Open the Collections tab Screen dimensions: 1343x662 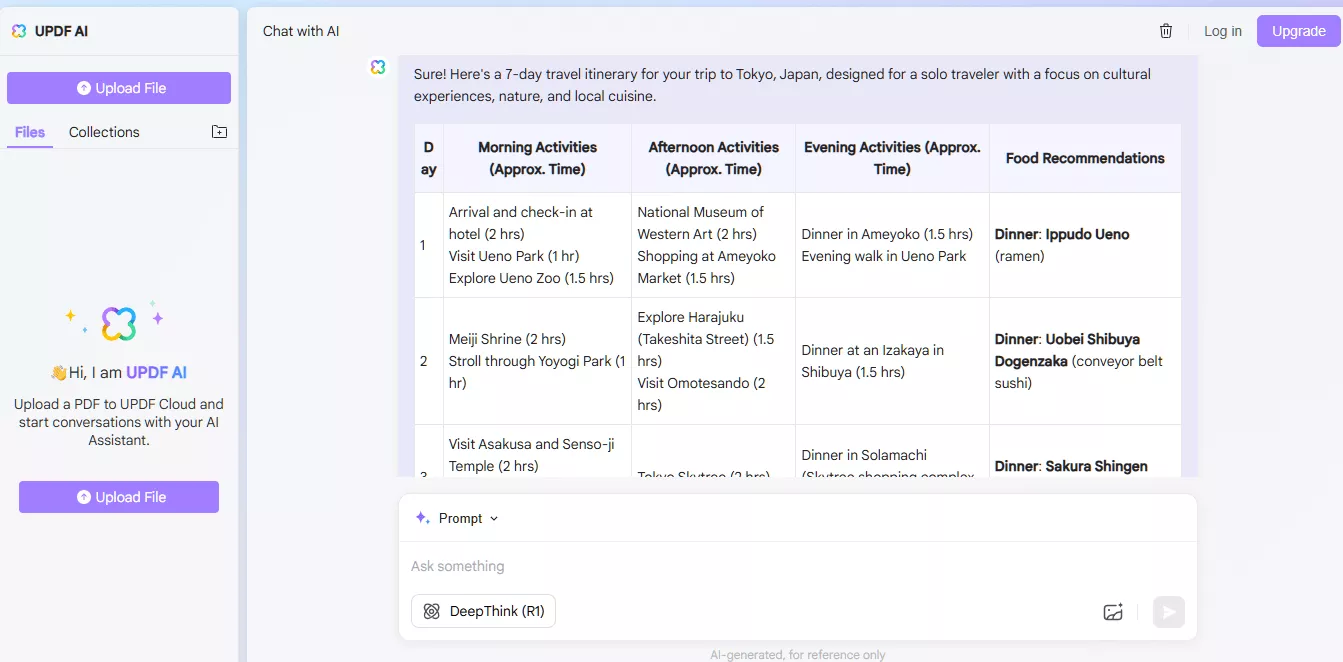[104, 132]
